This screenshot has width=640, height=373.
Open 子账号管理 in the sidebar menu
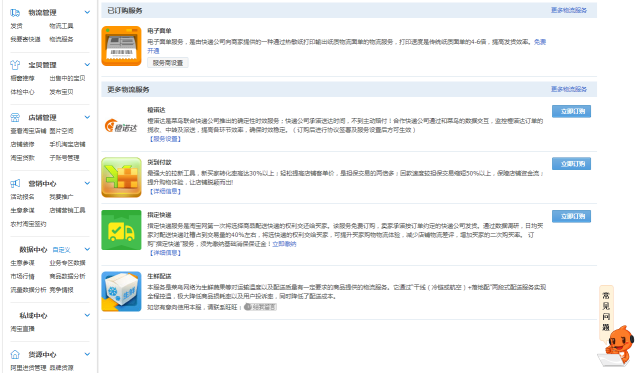(x=64, y=158)
